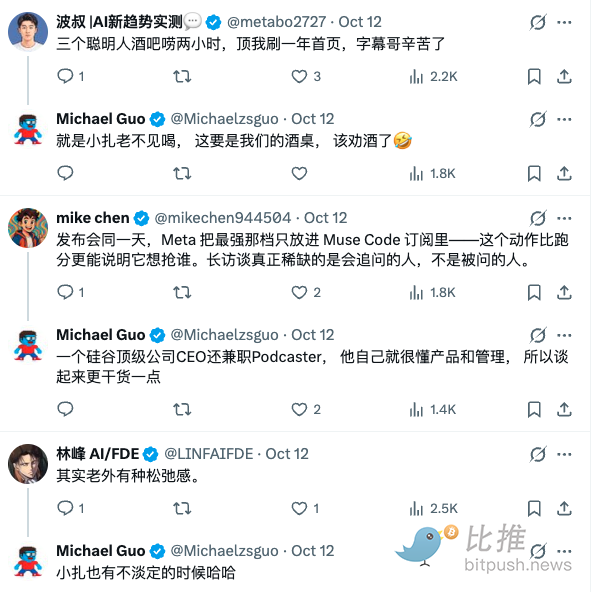Open more options on 波叔's tweet
The height and width of the screenshot is (592, 592).
[x=564, y=22]
